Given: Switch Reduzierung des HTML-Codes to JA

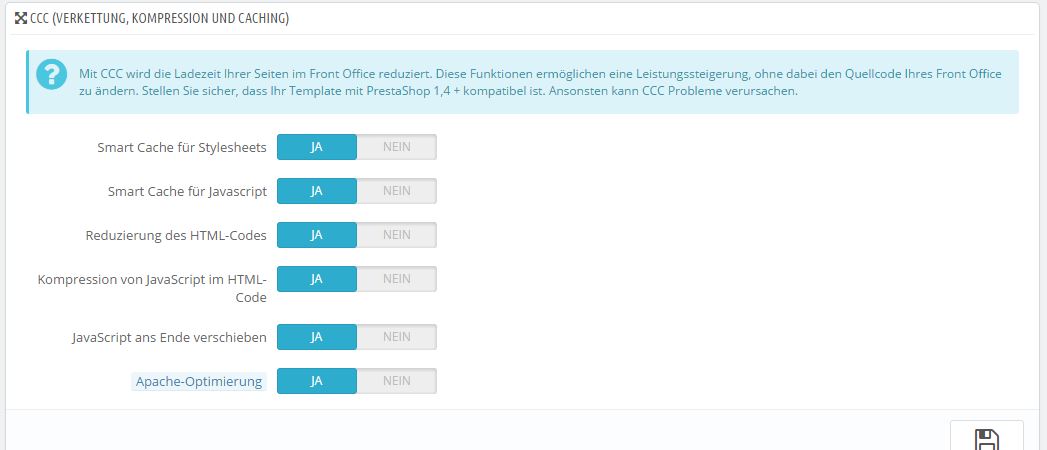Looking at the screenshot, I should (316, 235).
